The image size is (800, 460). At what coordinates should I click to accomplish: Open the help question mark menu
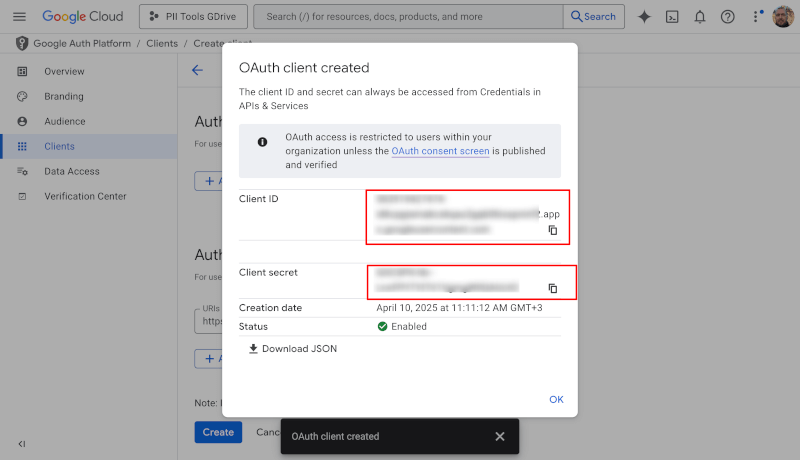tap(728, 17)
